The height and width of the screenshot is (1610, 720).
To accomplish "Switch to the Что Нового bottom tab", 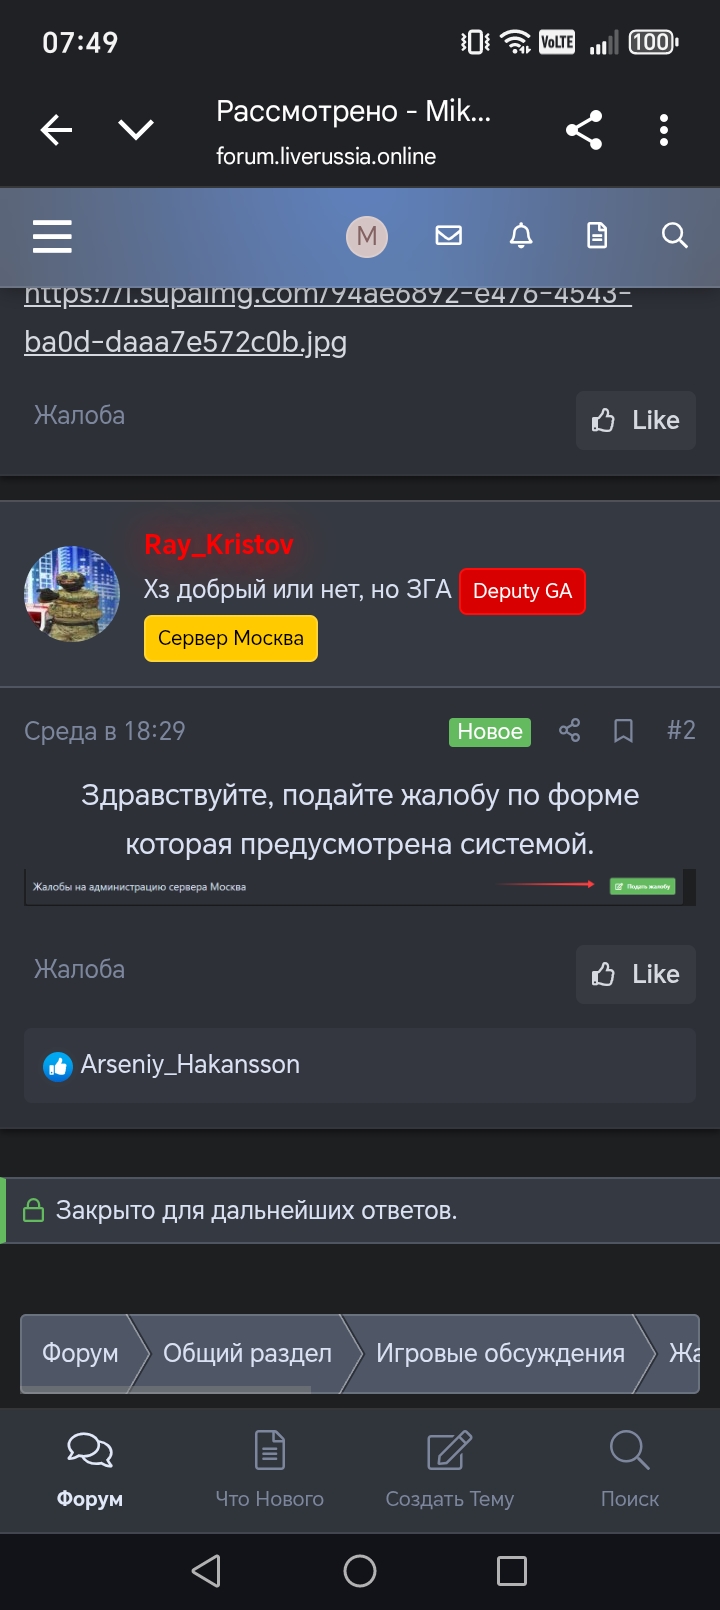I will click(270, 1469).
